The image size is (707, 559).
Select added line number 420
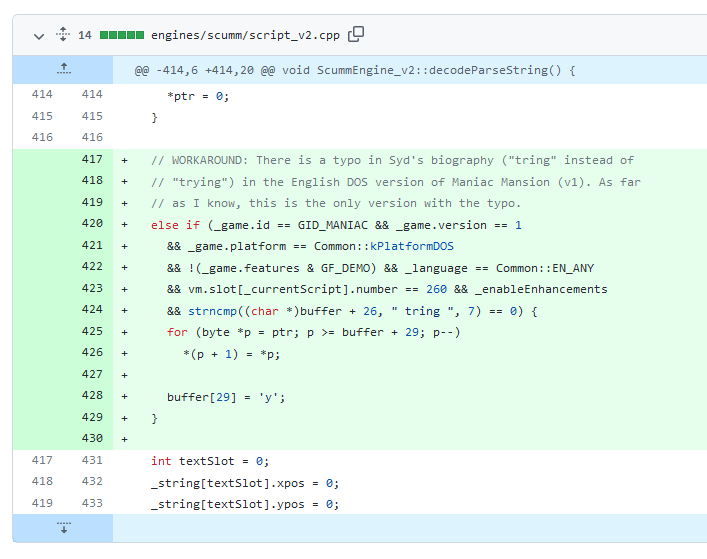[x=92, y=225]
